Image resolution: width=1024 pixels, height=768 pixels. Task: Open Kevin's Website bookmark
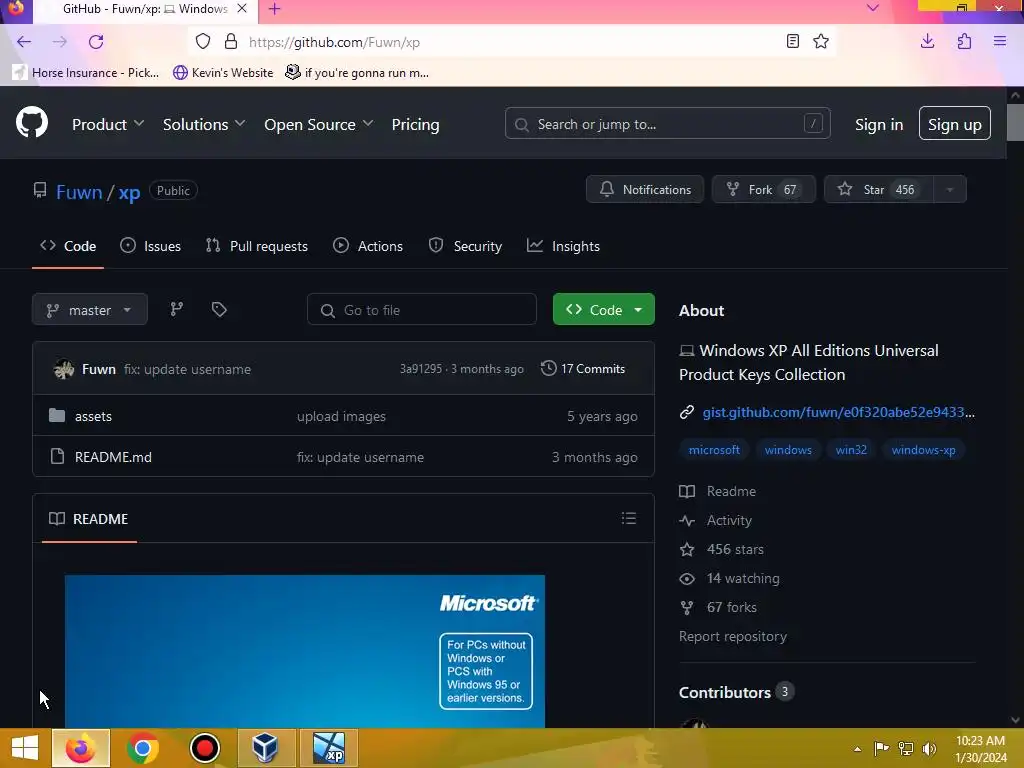(x=223, y=72)
